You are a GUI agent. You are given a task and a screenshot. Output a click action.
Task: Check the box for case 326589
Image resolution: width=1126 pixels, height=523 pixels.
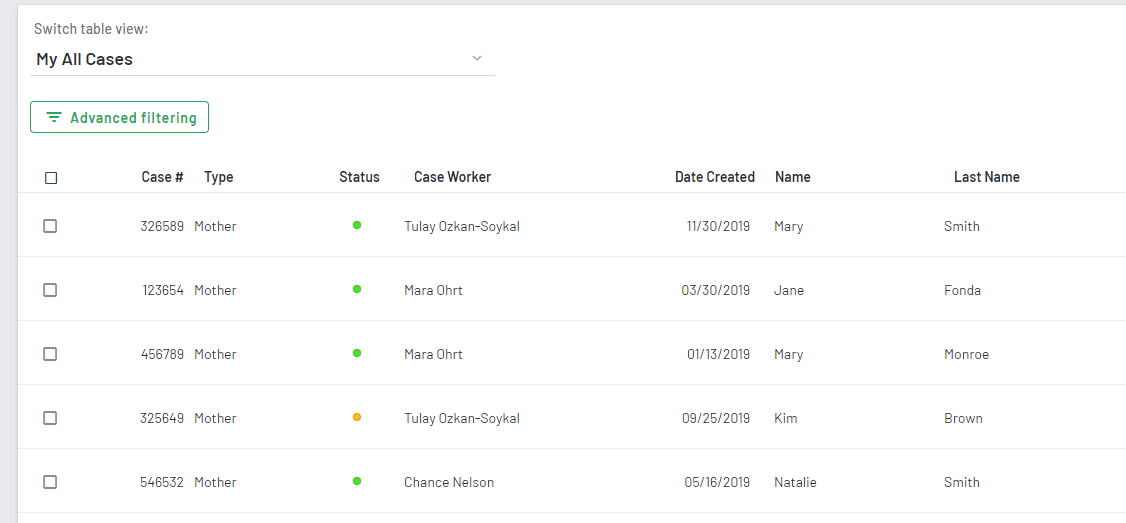pos(50,226)
